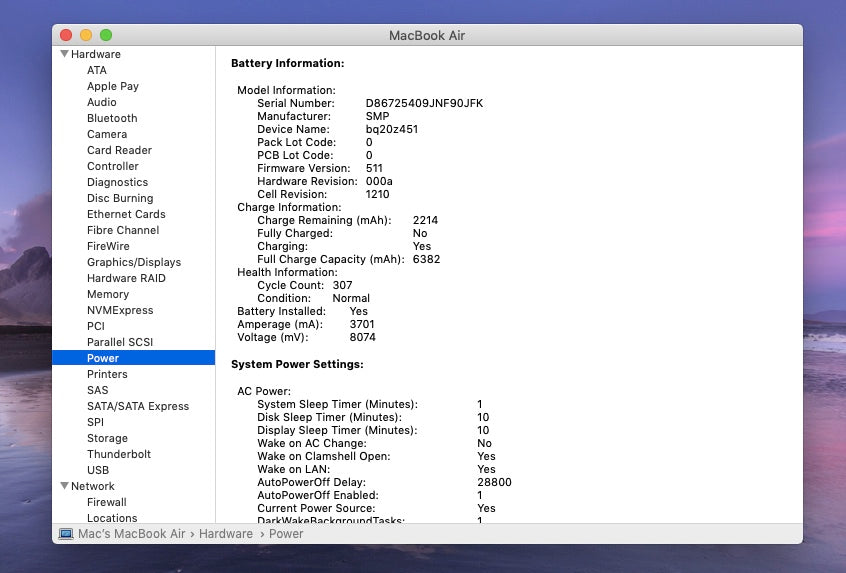Collapse the Hardware disclosure triangle
Image resolution: width=846 pixels, height=573 pixels.
click(65, 54)
